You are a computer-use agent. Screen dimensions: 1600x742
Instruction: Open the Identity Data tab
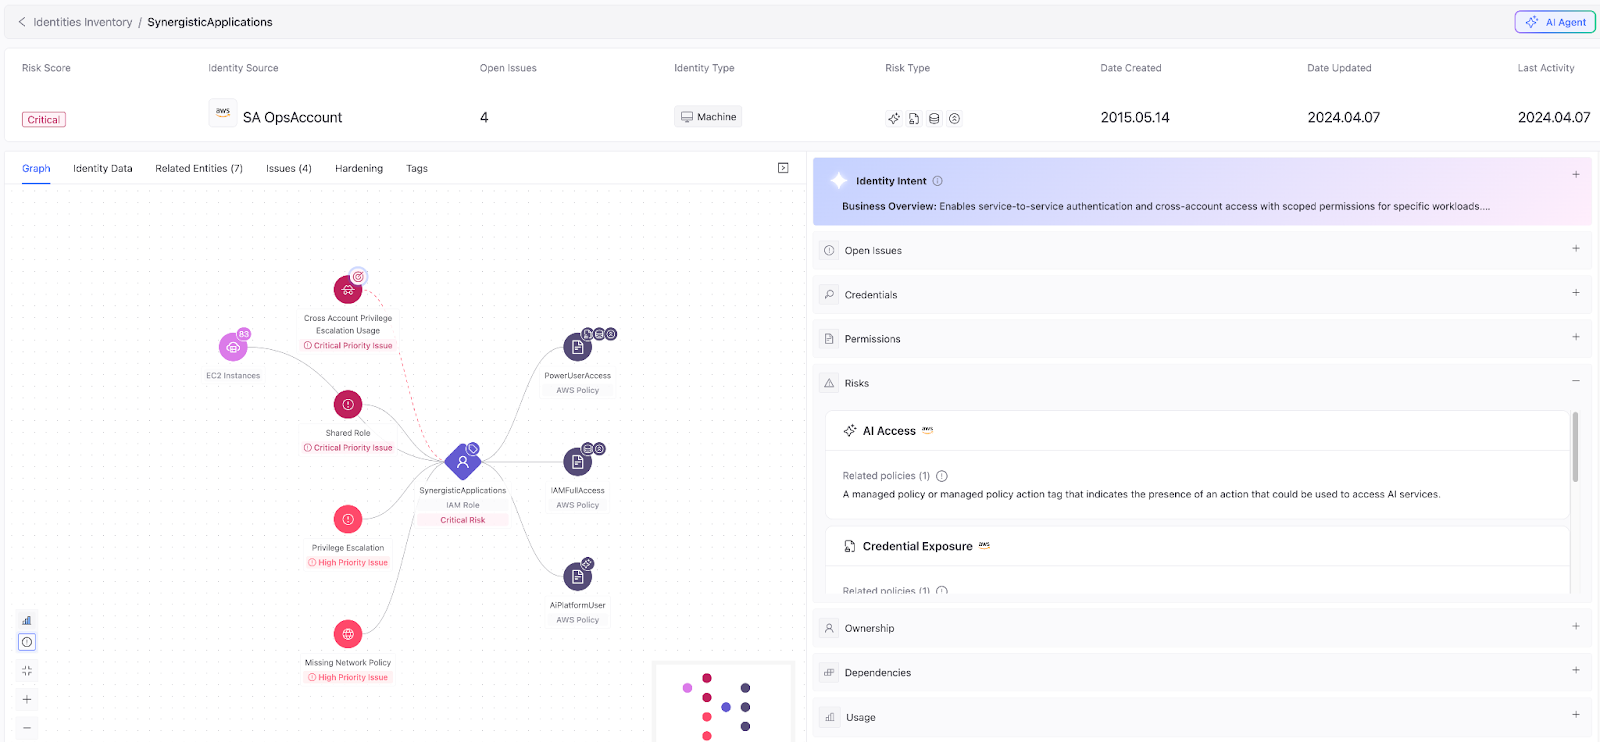(x=103, y=169)
